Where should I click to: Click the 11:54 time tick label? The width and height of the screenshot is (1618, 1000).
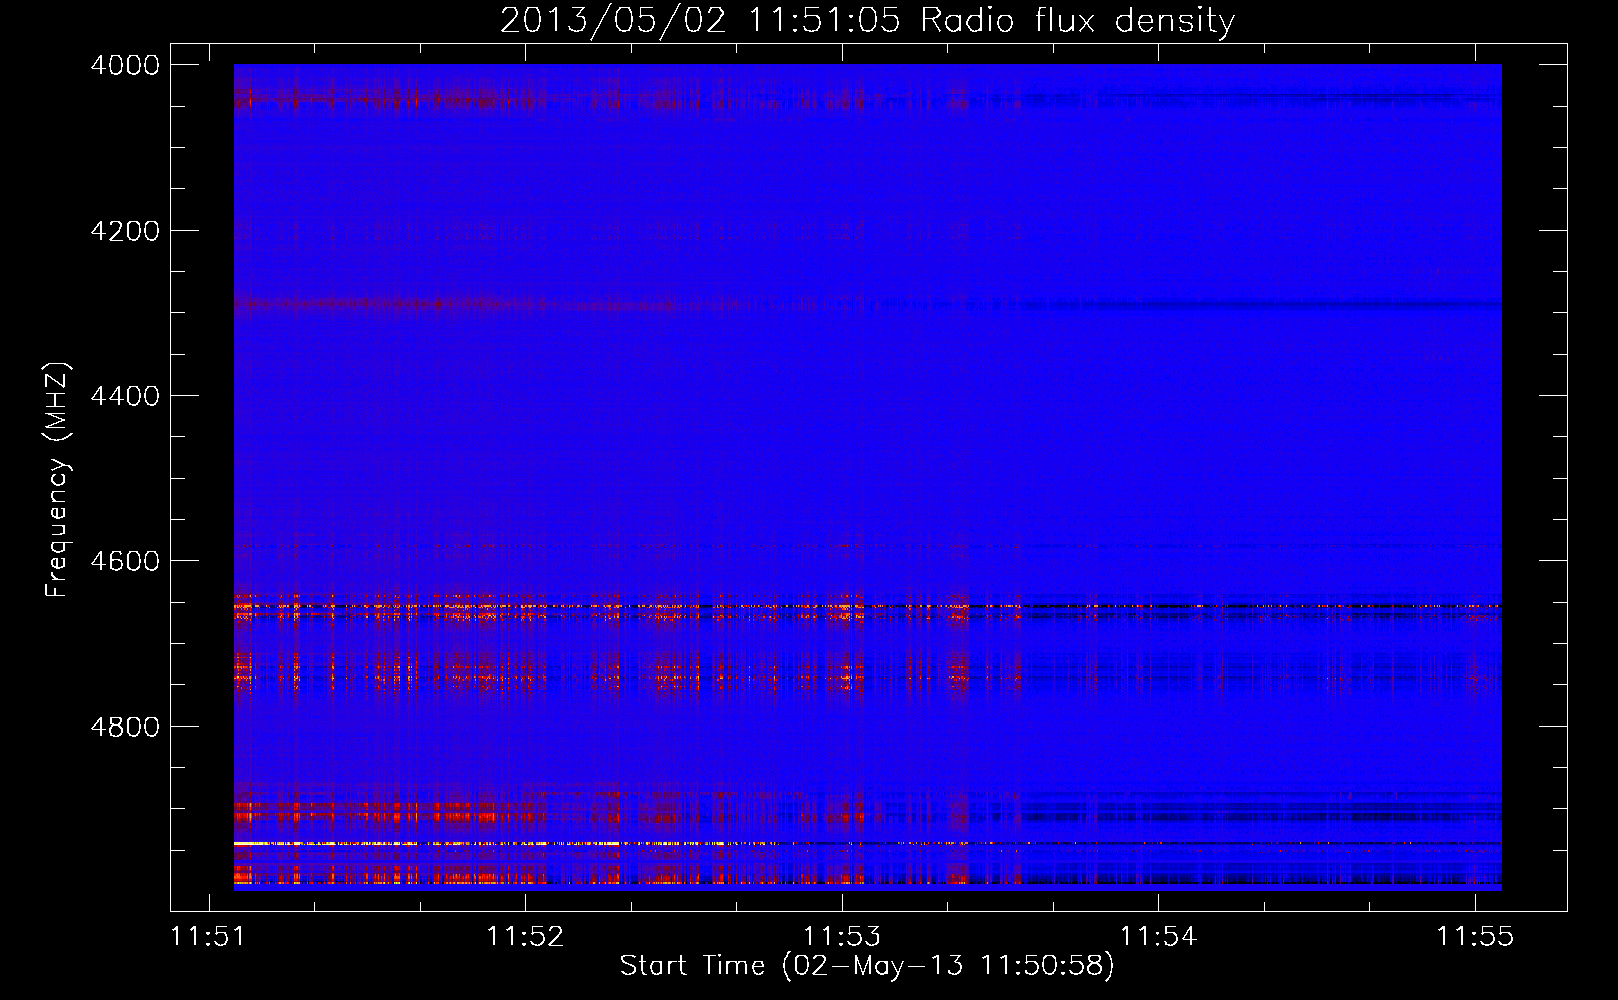point(1158,937)
